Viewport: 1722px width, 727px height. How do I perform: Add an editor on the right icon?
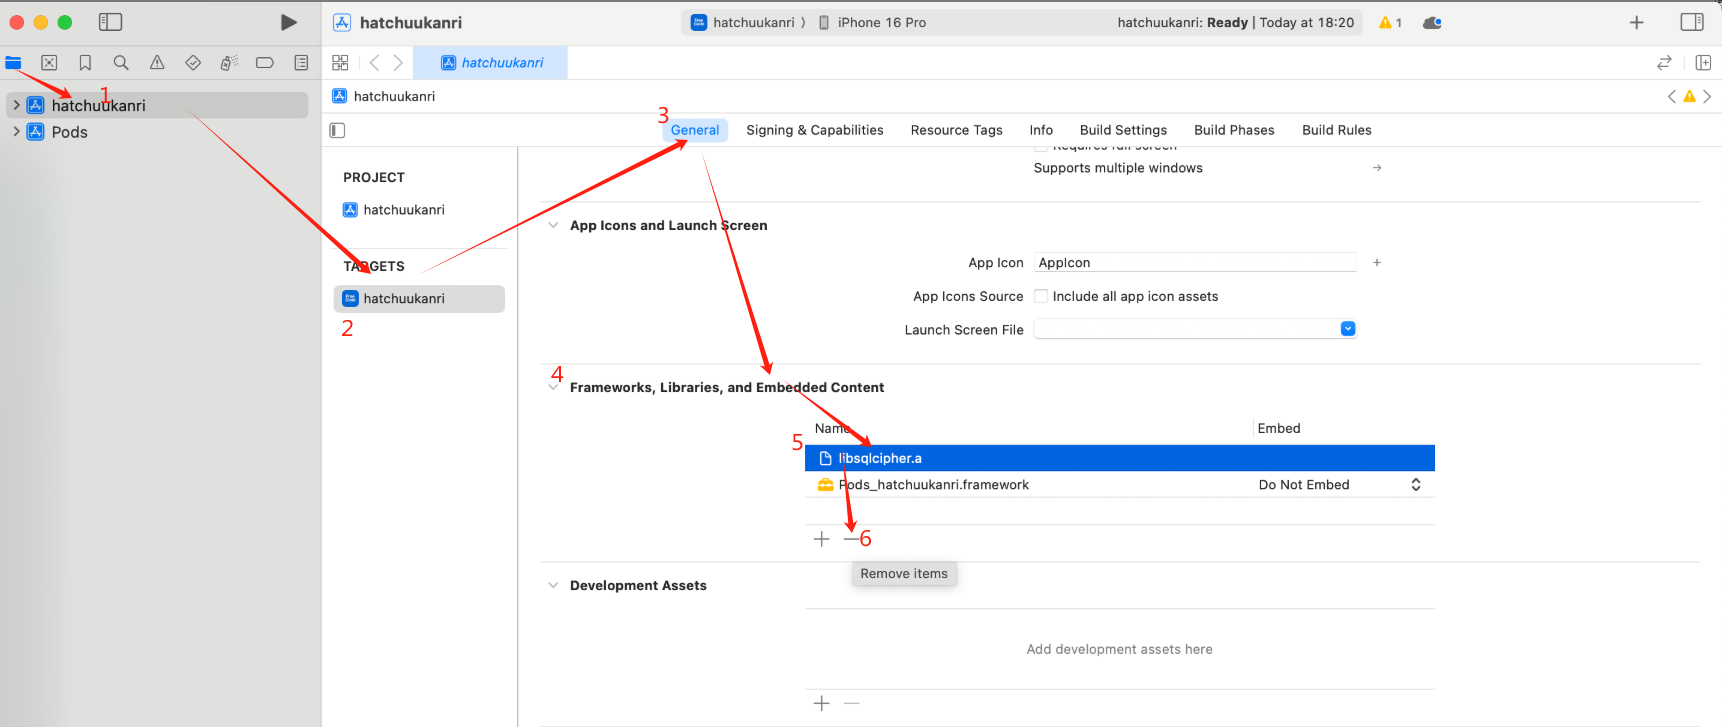tap(1703, 63)
